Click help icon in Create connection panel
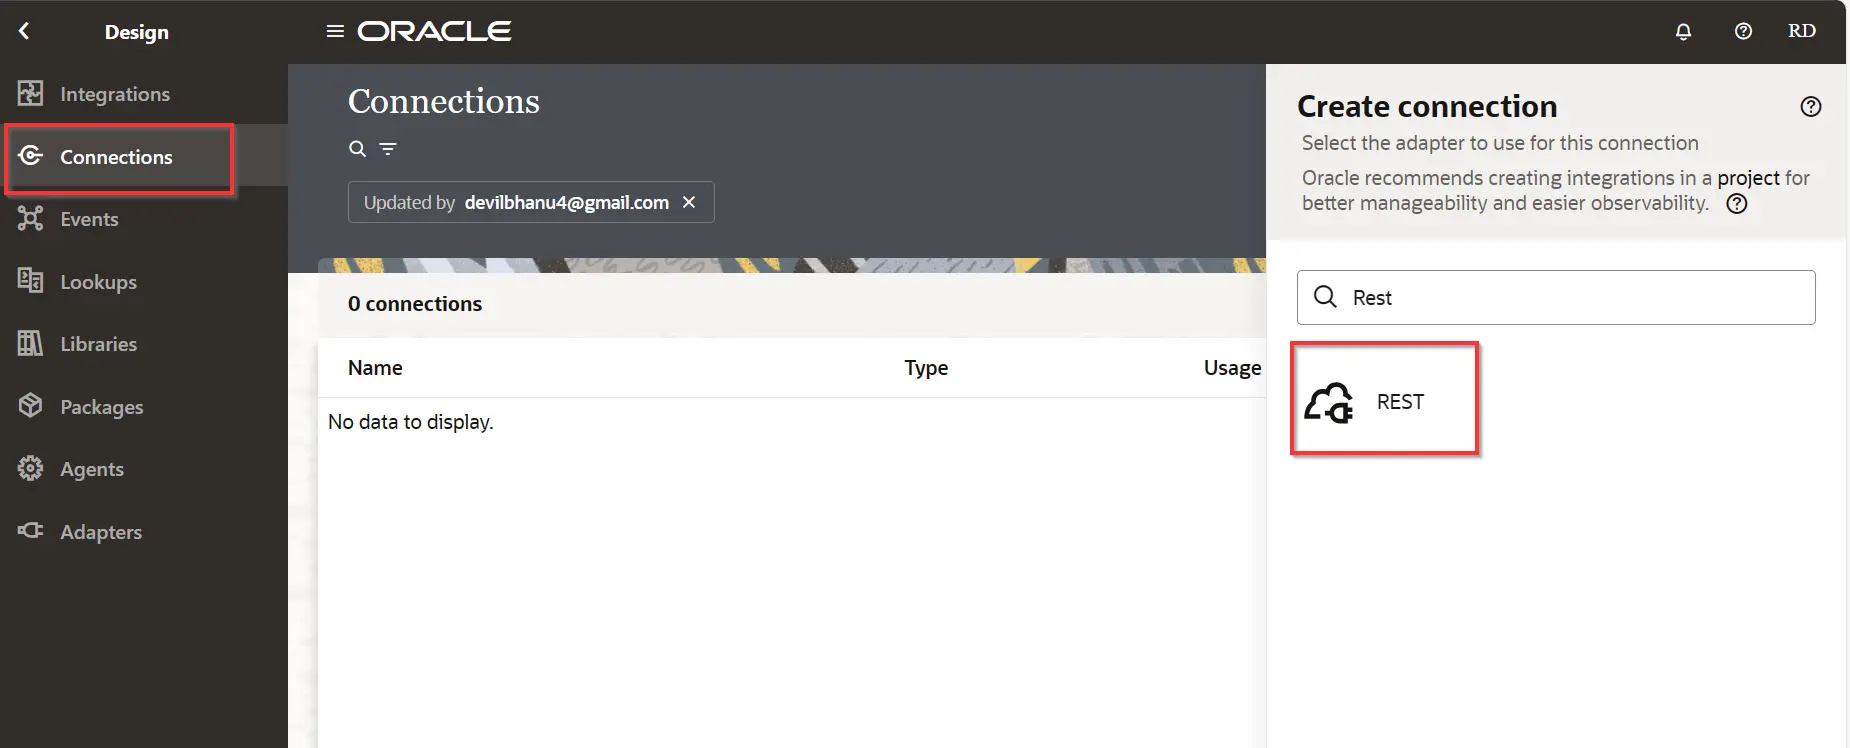Viewport: 1850px width, 748px height. (1810, 107)
